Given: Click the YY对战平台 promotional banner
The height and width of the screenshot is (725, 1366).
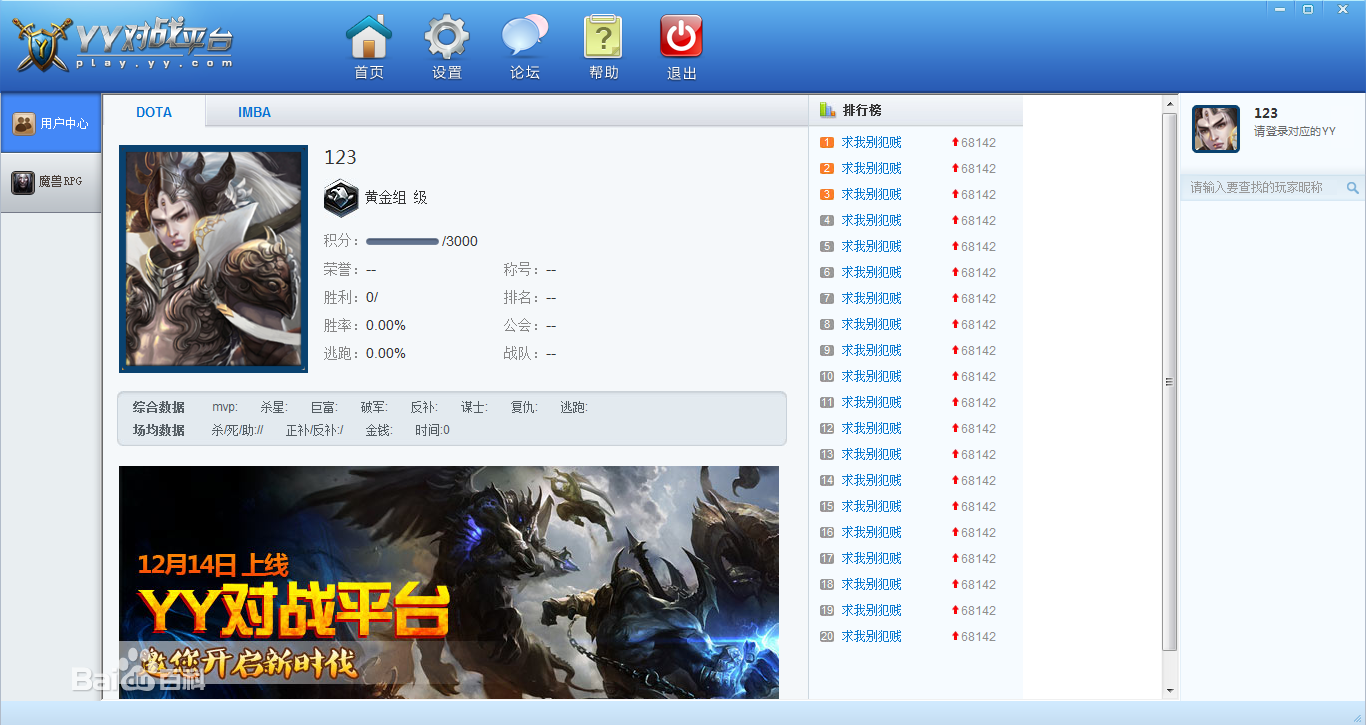Looking at the screenshot, I should (x=448, y=580).
